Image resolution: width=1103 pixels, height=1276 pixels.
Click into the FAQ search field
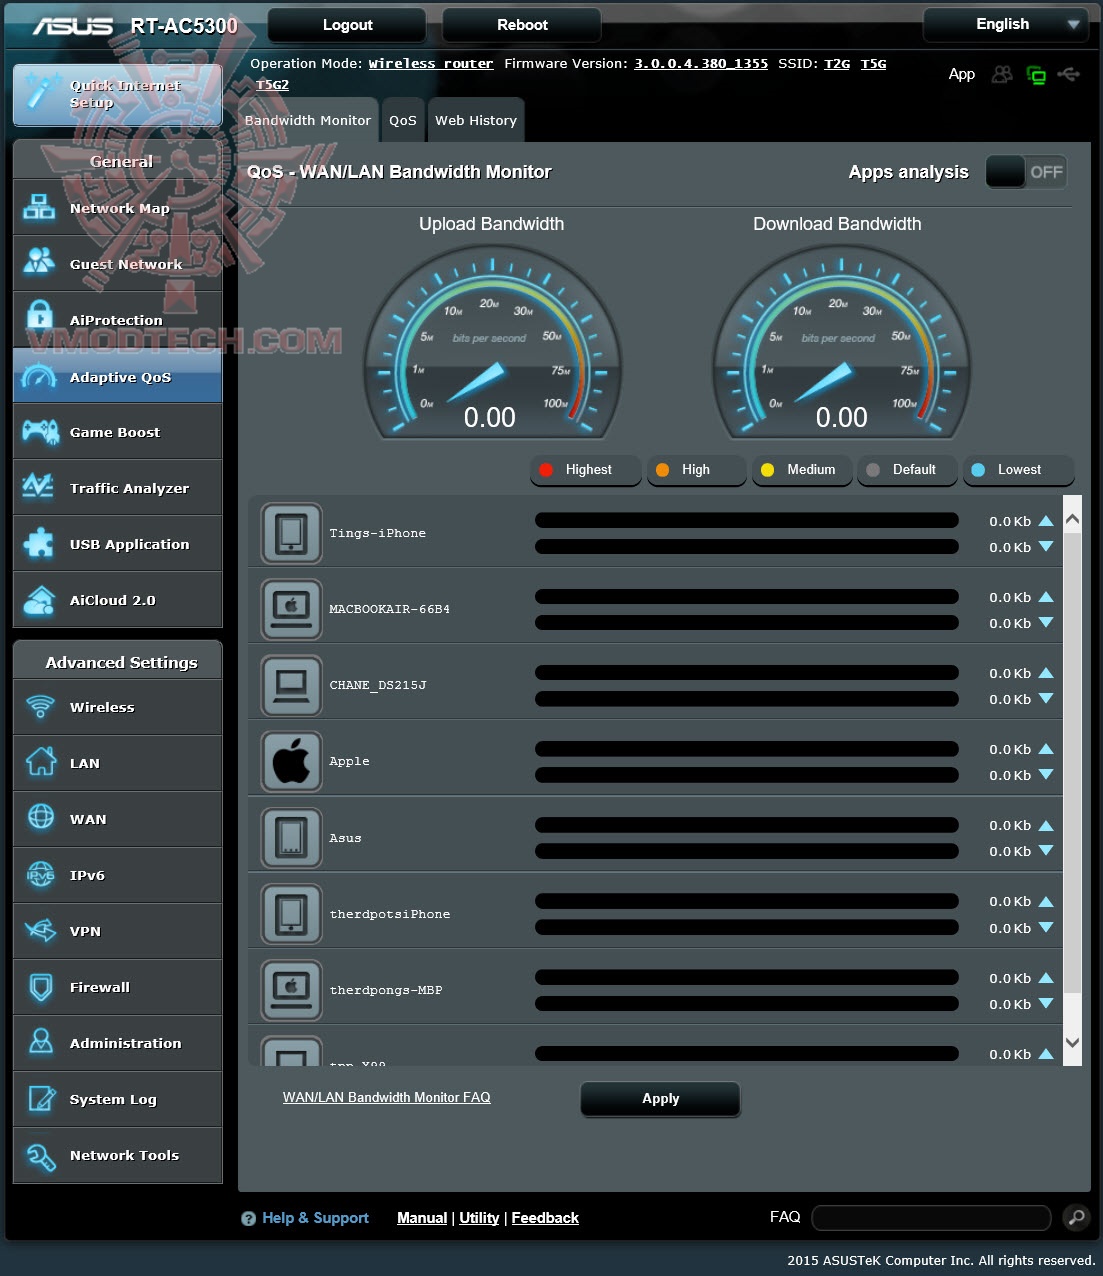point(931,1217)
